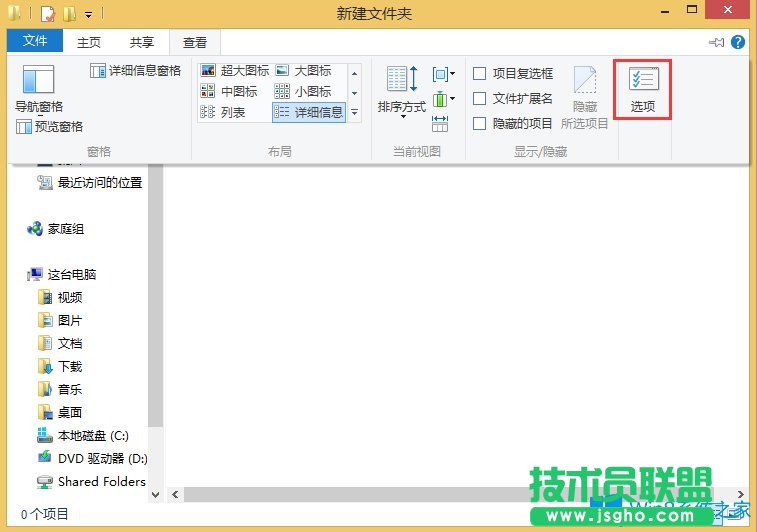This screenshot has width=757, height=532.
Task: Open Music (音乐) folder in tree
Action: click(60, 389)
